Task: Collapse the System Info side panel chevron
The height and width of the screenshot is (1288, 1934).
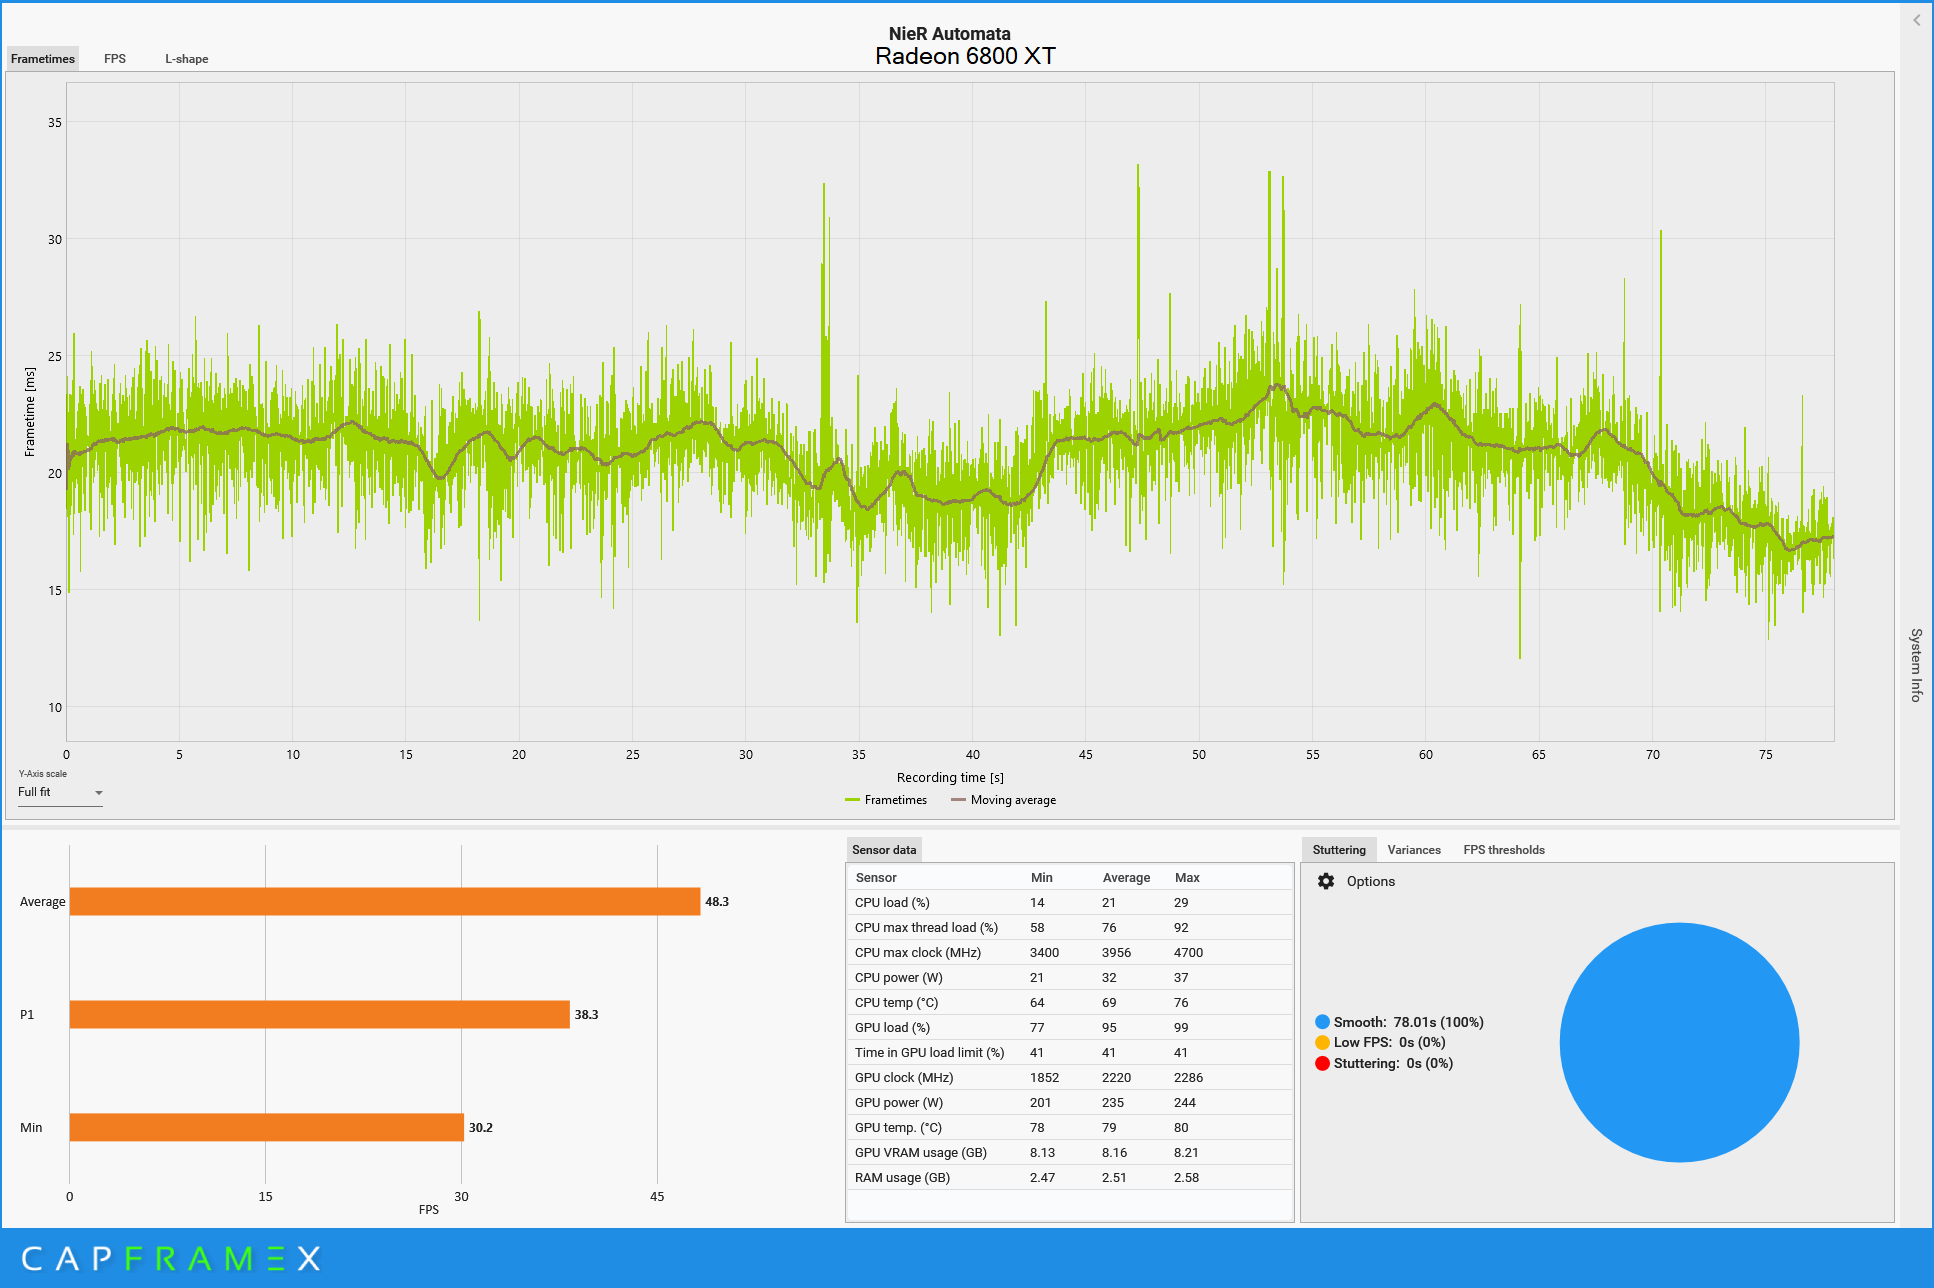Action: 1916,20
